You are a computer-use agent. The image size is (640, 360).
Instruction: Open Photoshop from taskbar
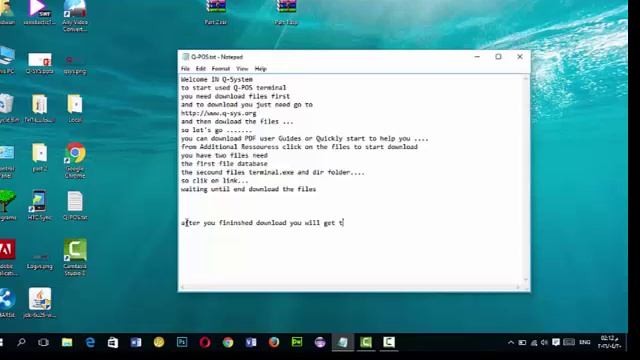tap(182, 342)
